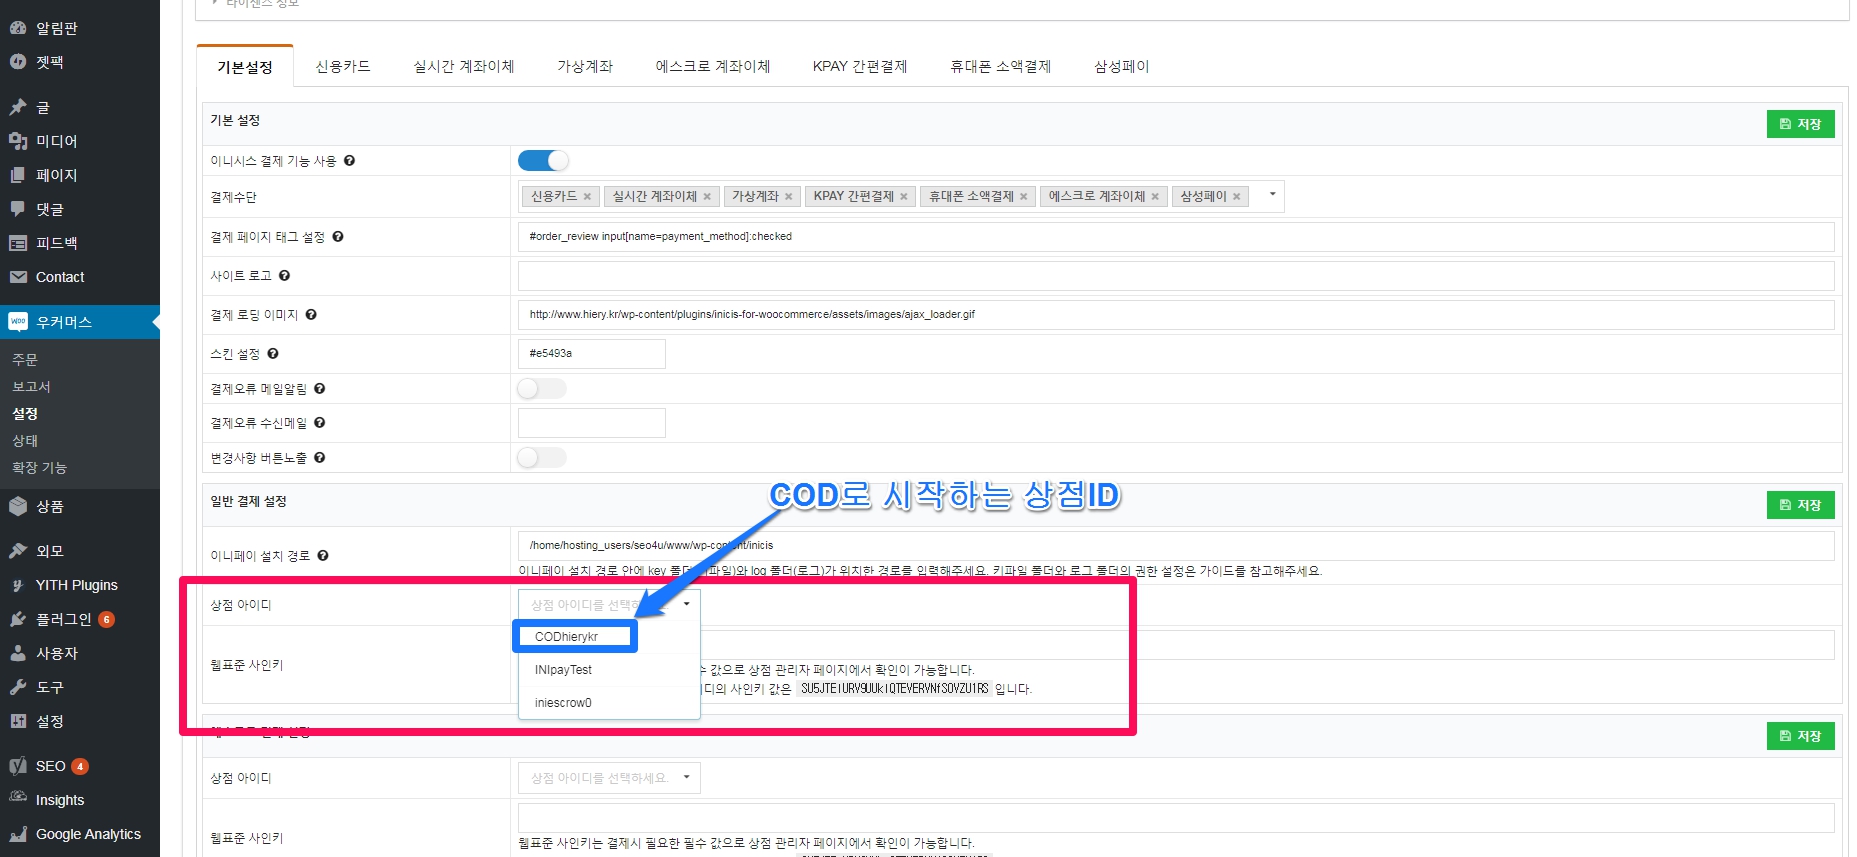Screen dimensions: 1857x857
Task: Save the 기본 설정 section with 저장
Action: (1800, 124)
